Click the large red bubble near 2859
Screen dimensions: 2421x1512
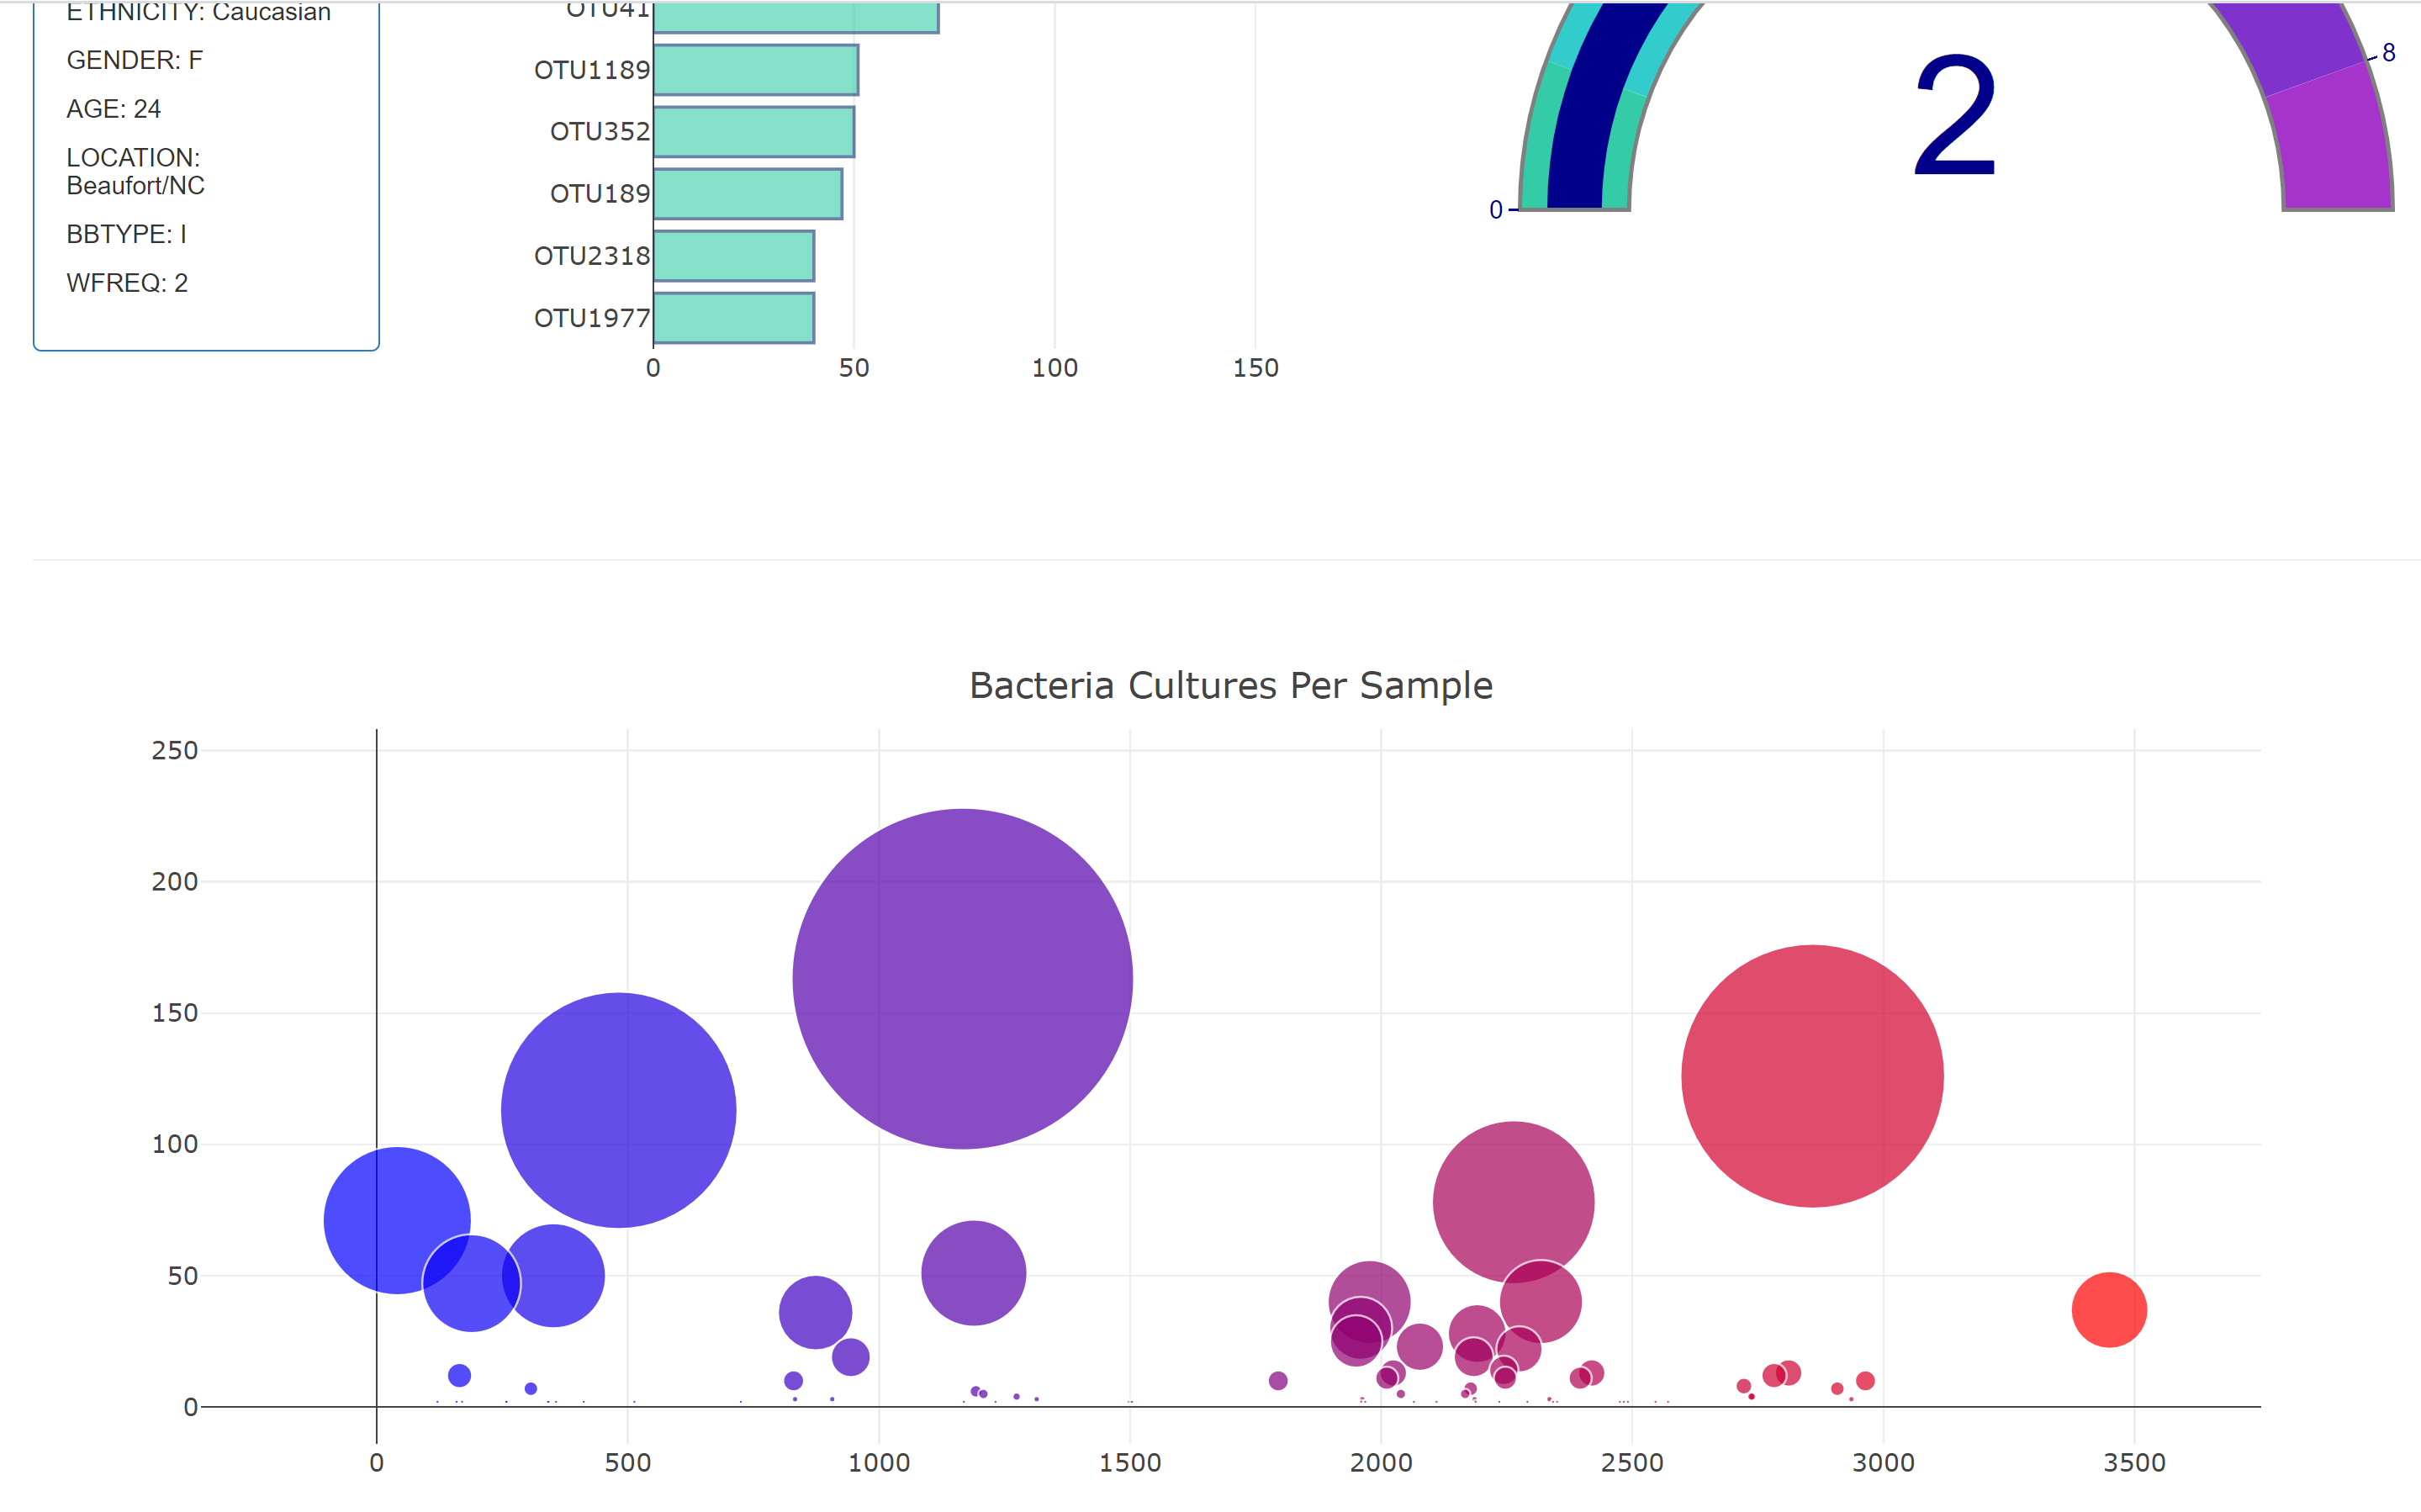click(1812, 1076)
